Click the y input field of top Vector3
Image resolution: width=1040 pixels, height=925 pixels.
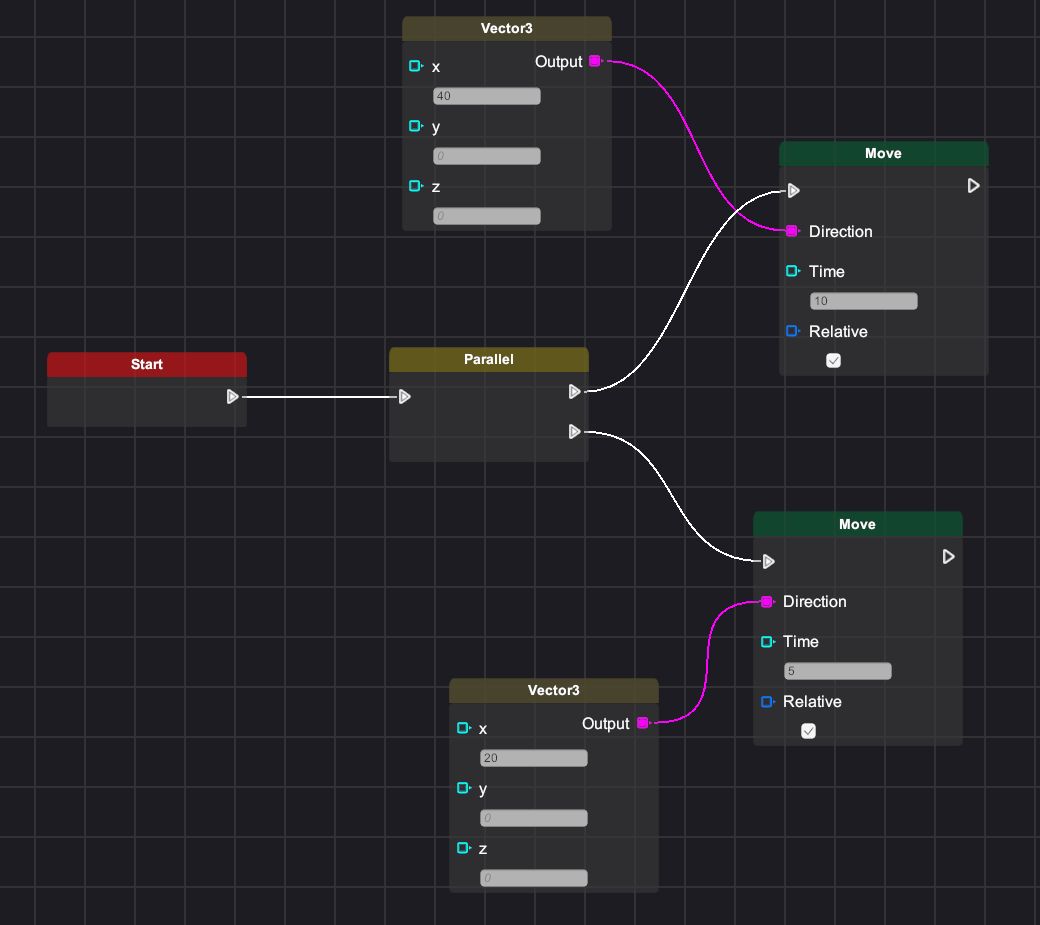click(x=487, y=157)
